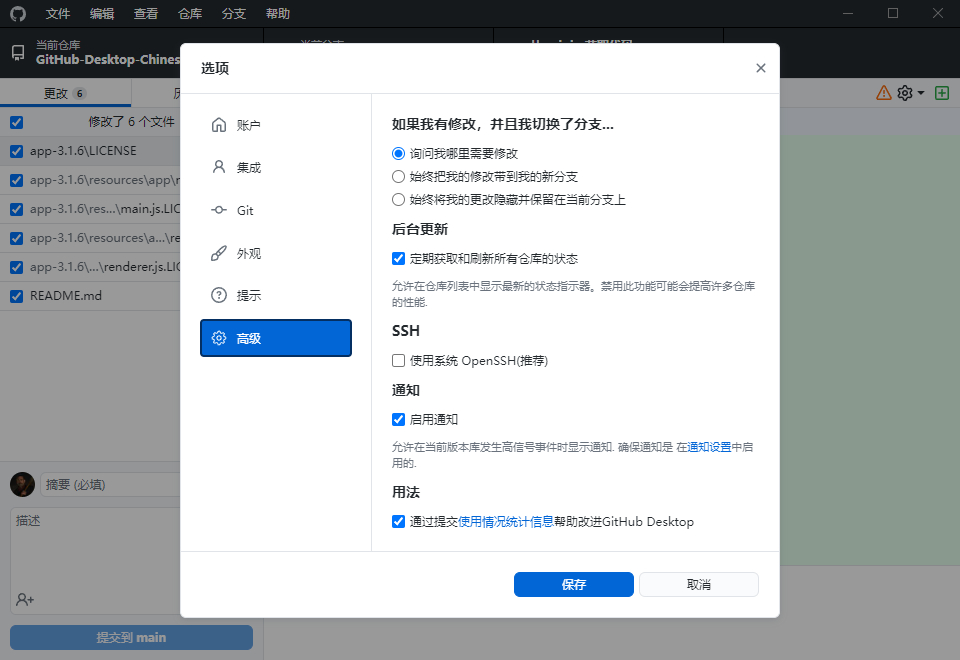Toggle the usage statistics checkbox under 用法
Viewport: 960px width, 660px height.
(x=399, y=522)
